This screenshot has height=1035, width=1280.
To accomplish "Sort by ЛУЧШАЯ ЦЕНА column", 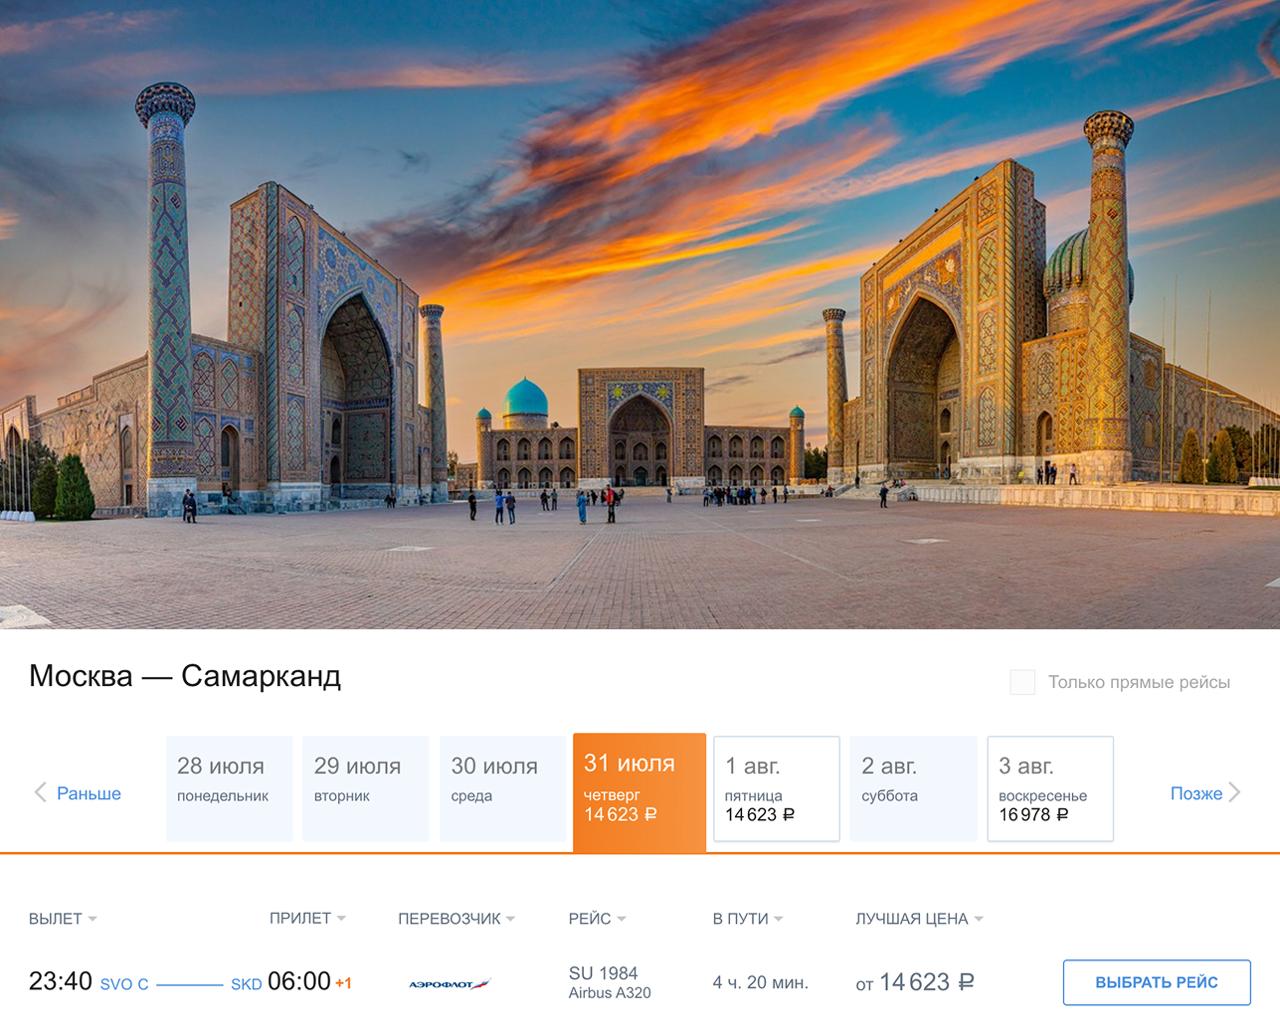I will coord(919,918).
